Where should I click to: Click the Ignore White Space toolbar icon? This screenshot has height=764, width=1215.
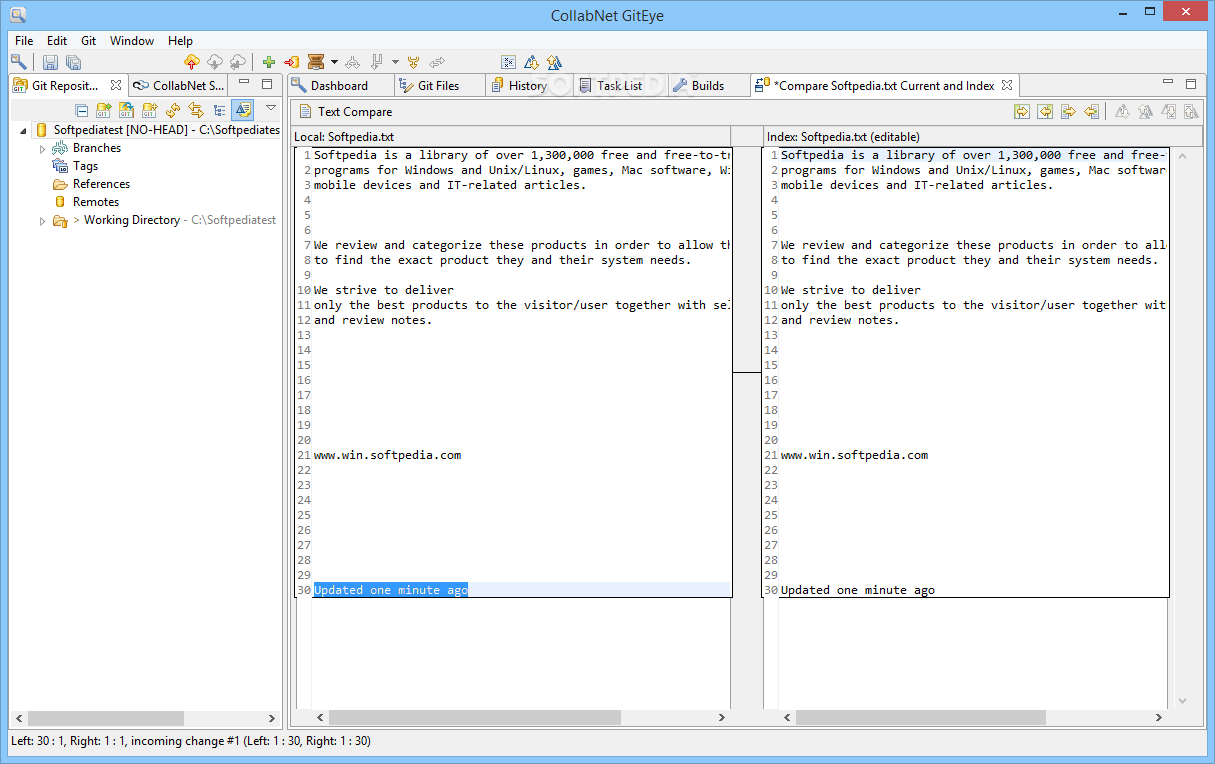(x=508, y=62)
